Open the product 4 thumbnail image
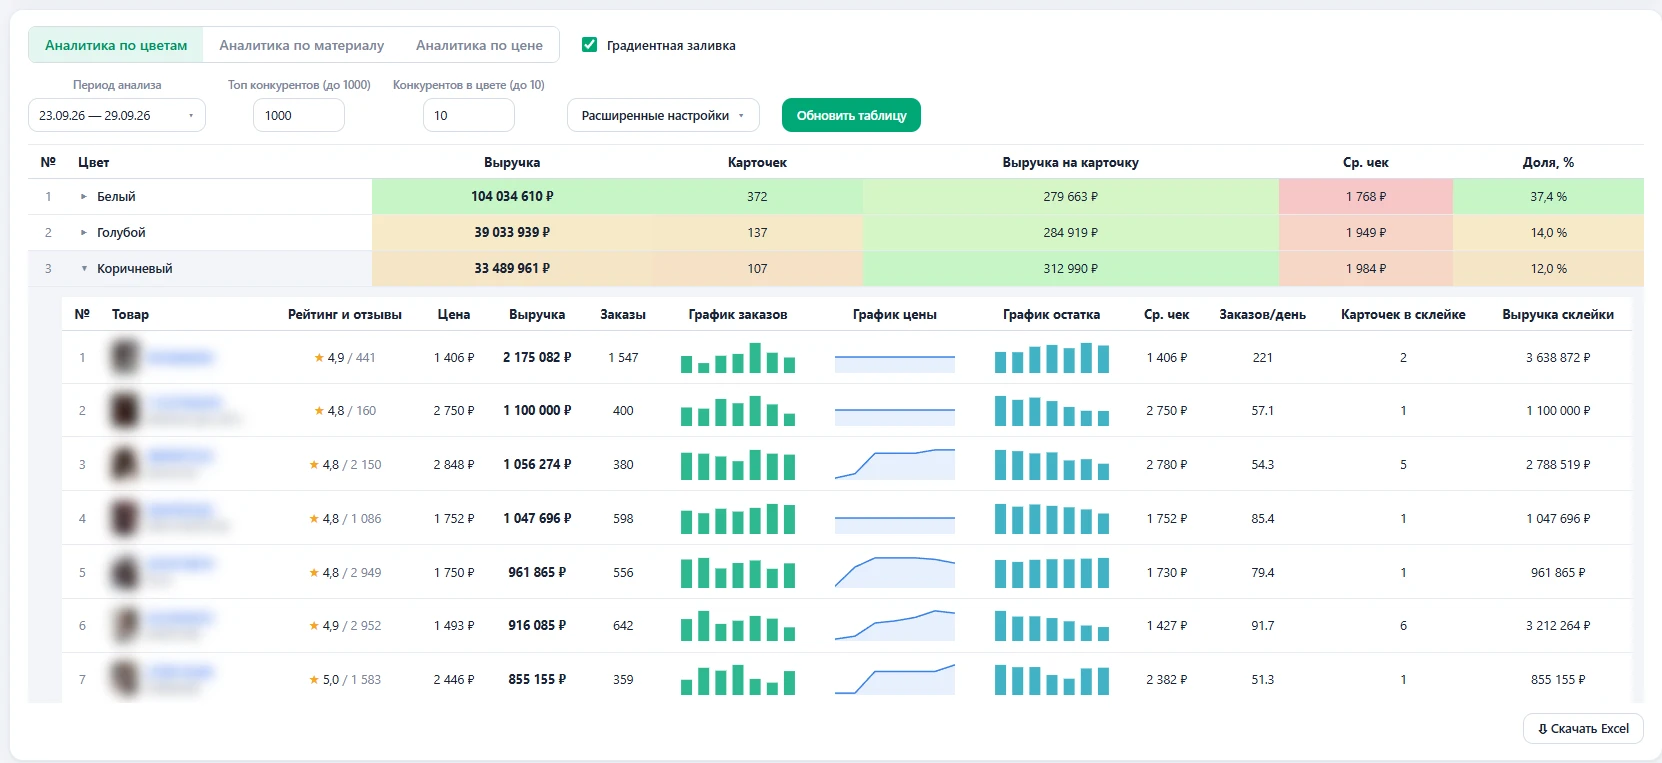The image size is (1662, 763). pos(125,518)
